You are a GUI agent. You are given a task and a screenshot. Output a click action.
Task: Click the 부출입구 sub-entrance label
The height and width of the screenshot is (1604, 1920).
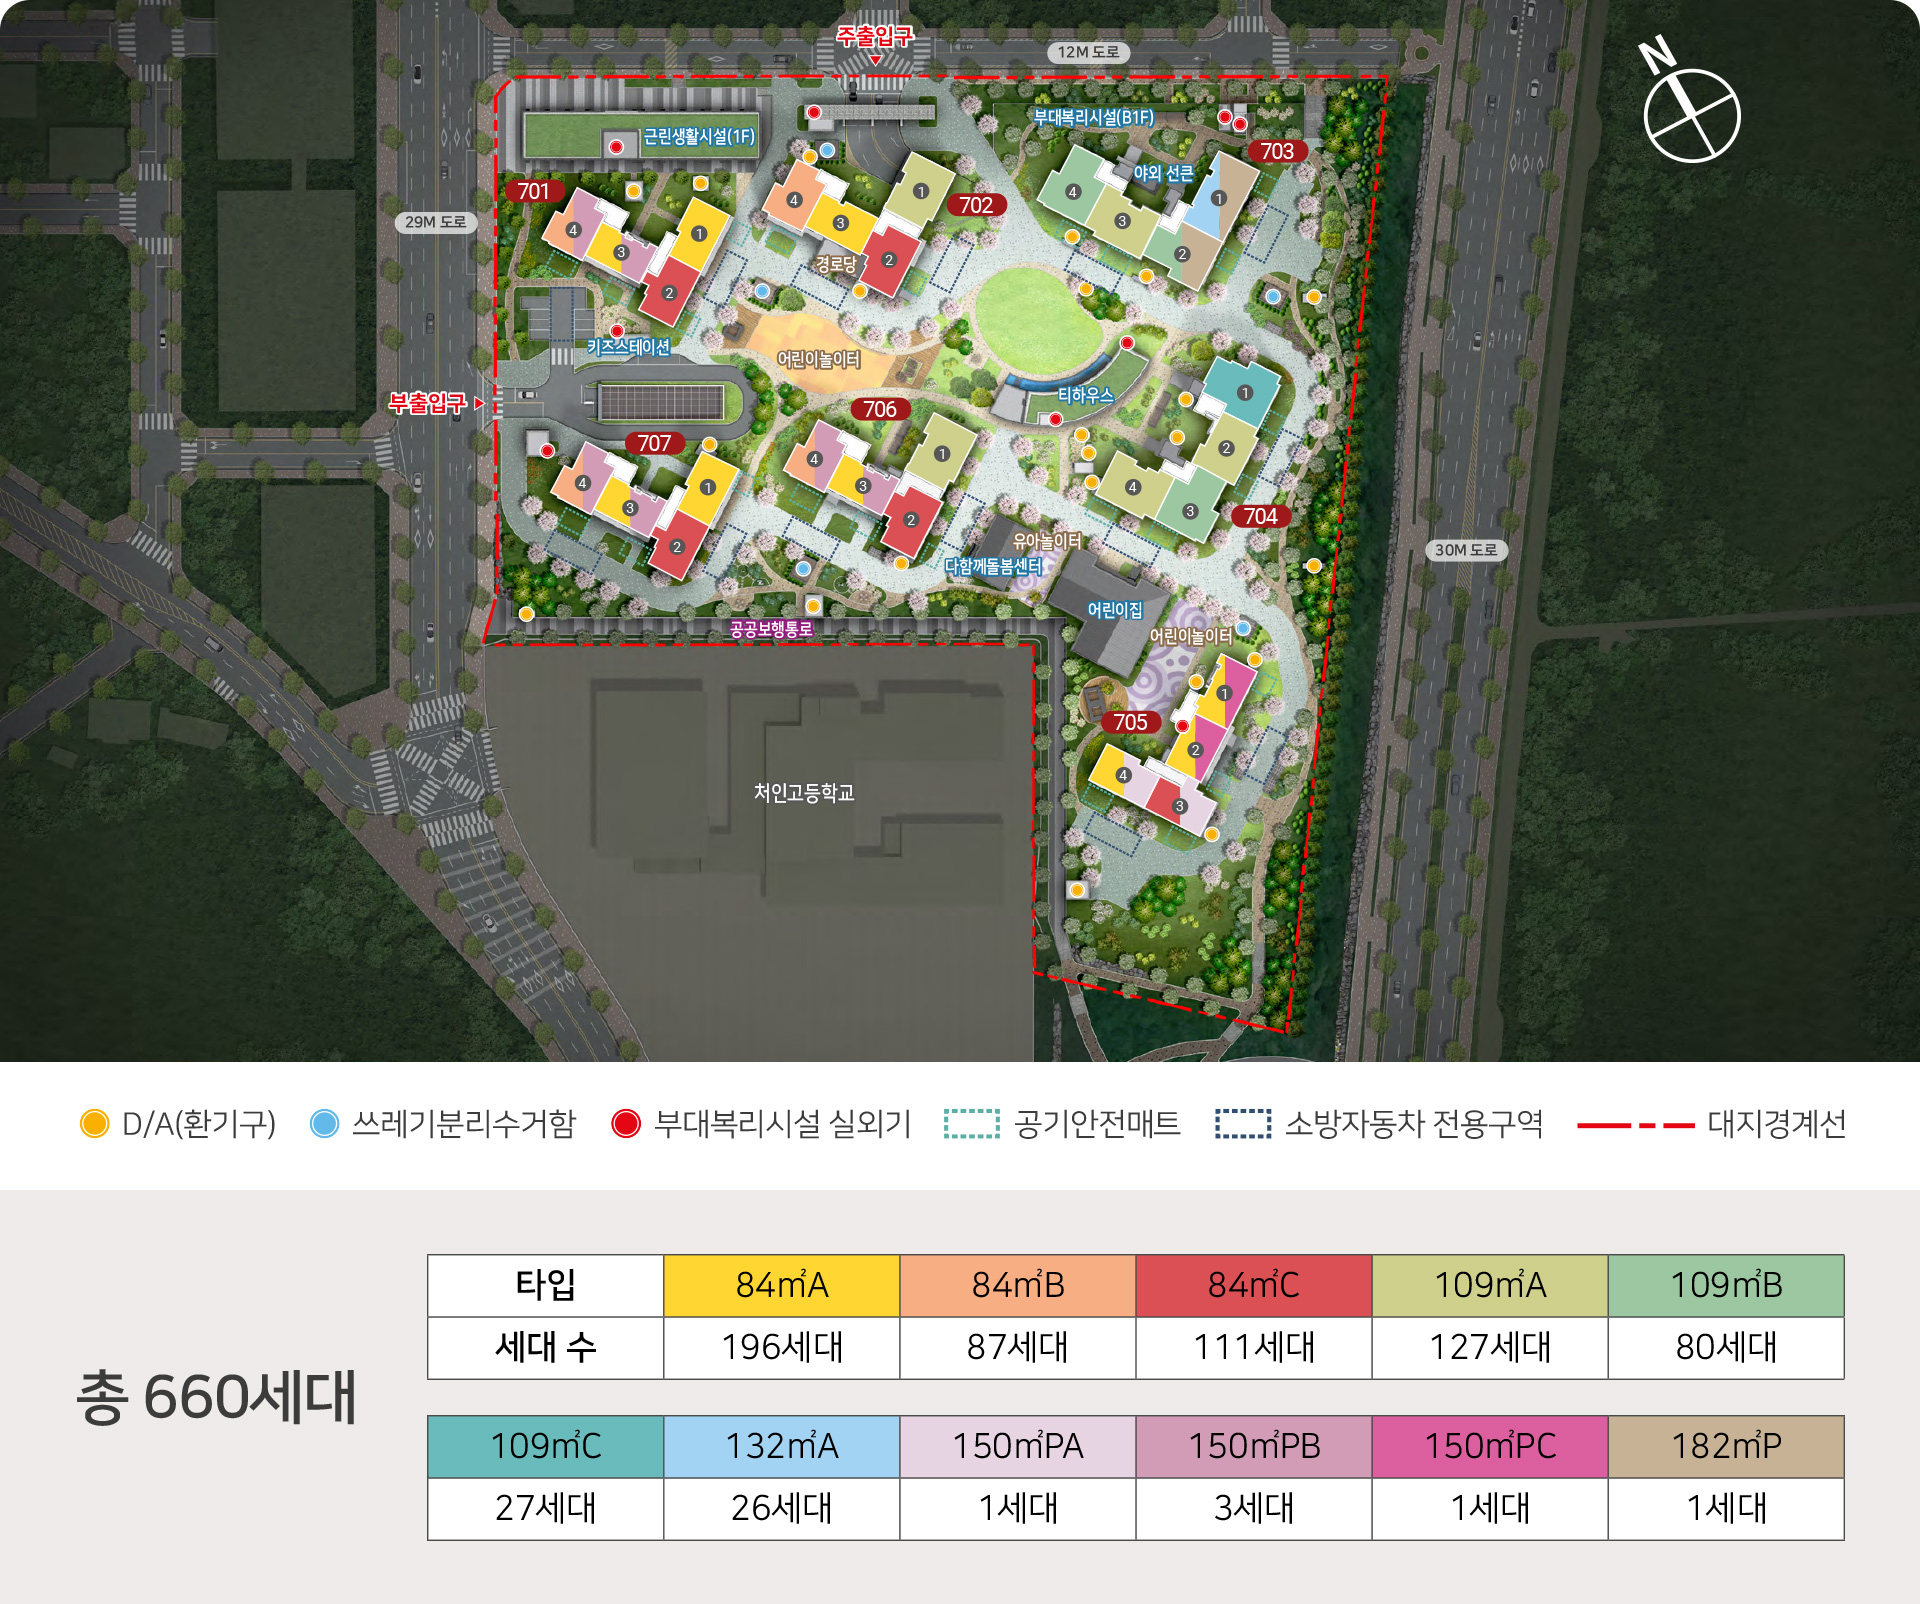click(x=427, y=403)
